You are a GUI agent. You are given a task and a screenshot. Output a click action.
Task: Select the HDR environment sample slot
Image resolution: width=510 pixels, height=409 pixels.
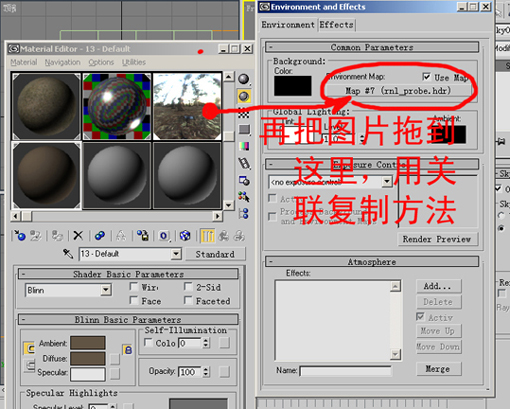pos(187,106)
